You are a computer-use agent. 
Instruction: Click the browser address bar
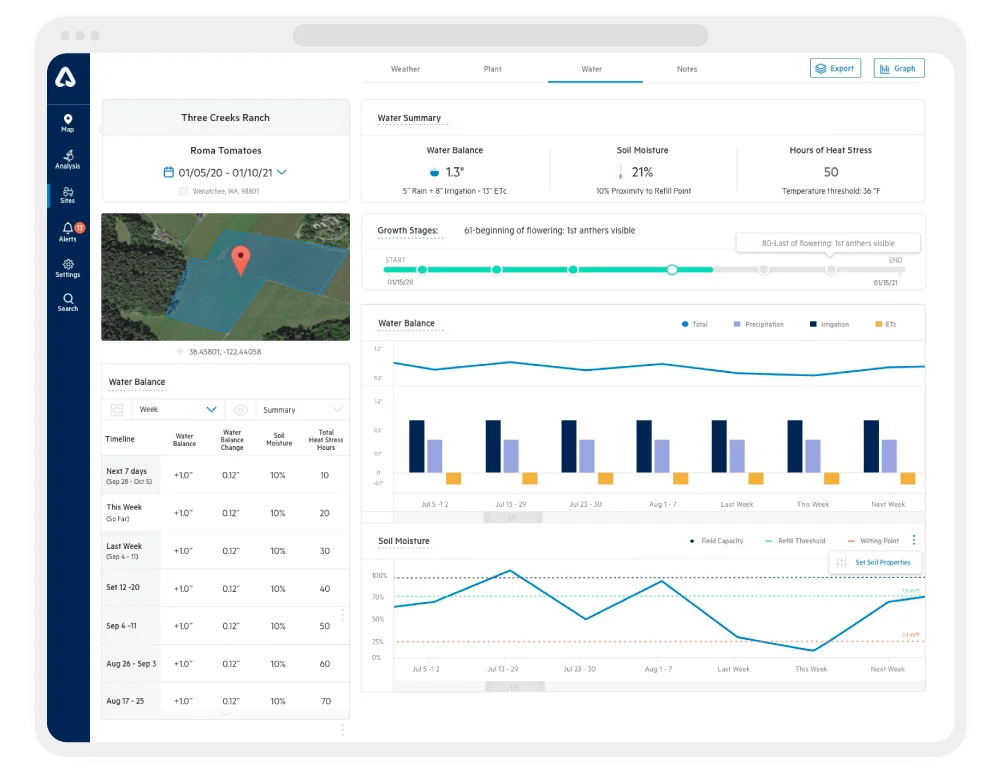tap(500, 35)
